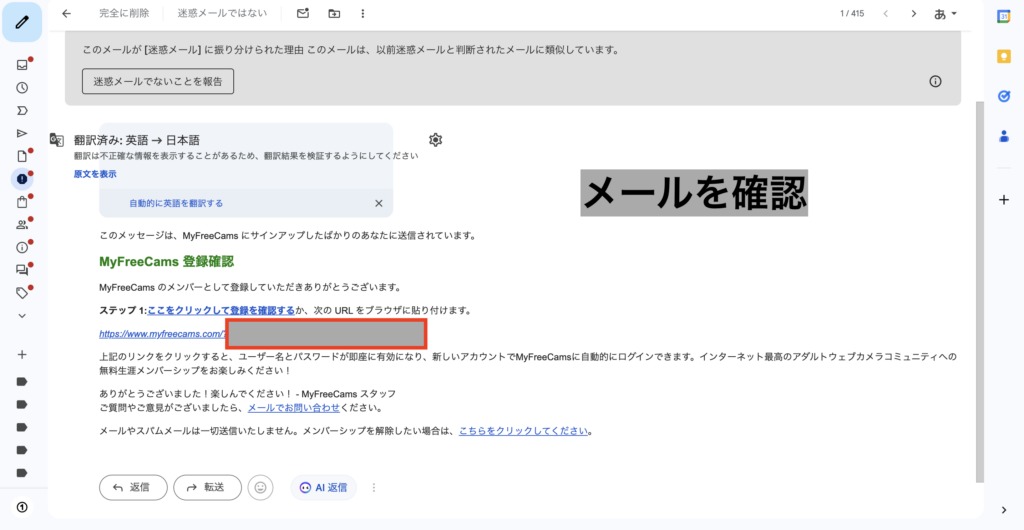Click the 1 / 415 message counter
The width and height of the screenshot is (1024, 530).
pyautogui.click(x=852, y=14)
